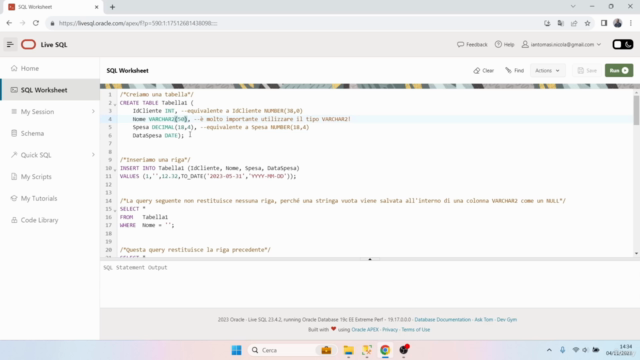
Task: Open the Help link
Action: point(504,44)
